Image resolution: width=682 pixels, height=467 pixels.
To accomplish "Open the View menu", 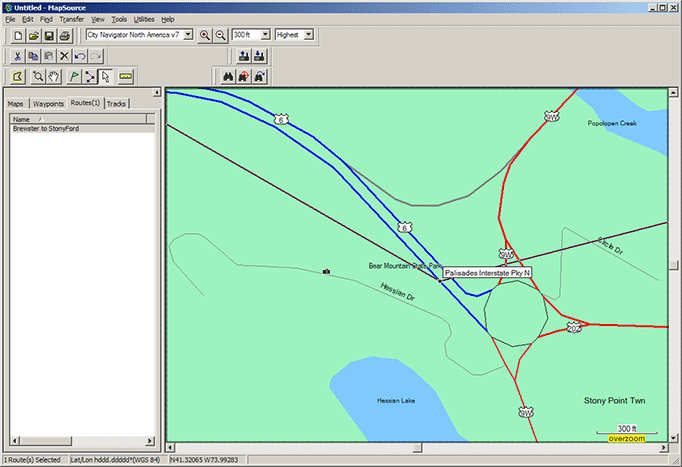I will point(97,19).
